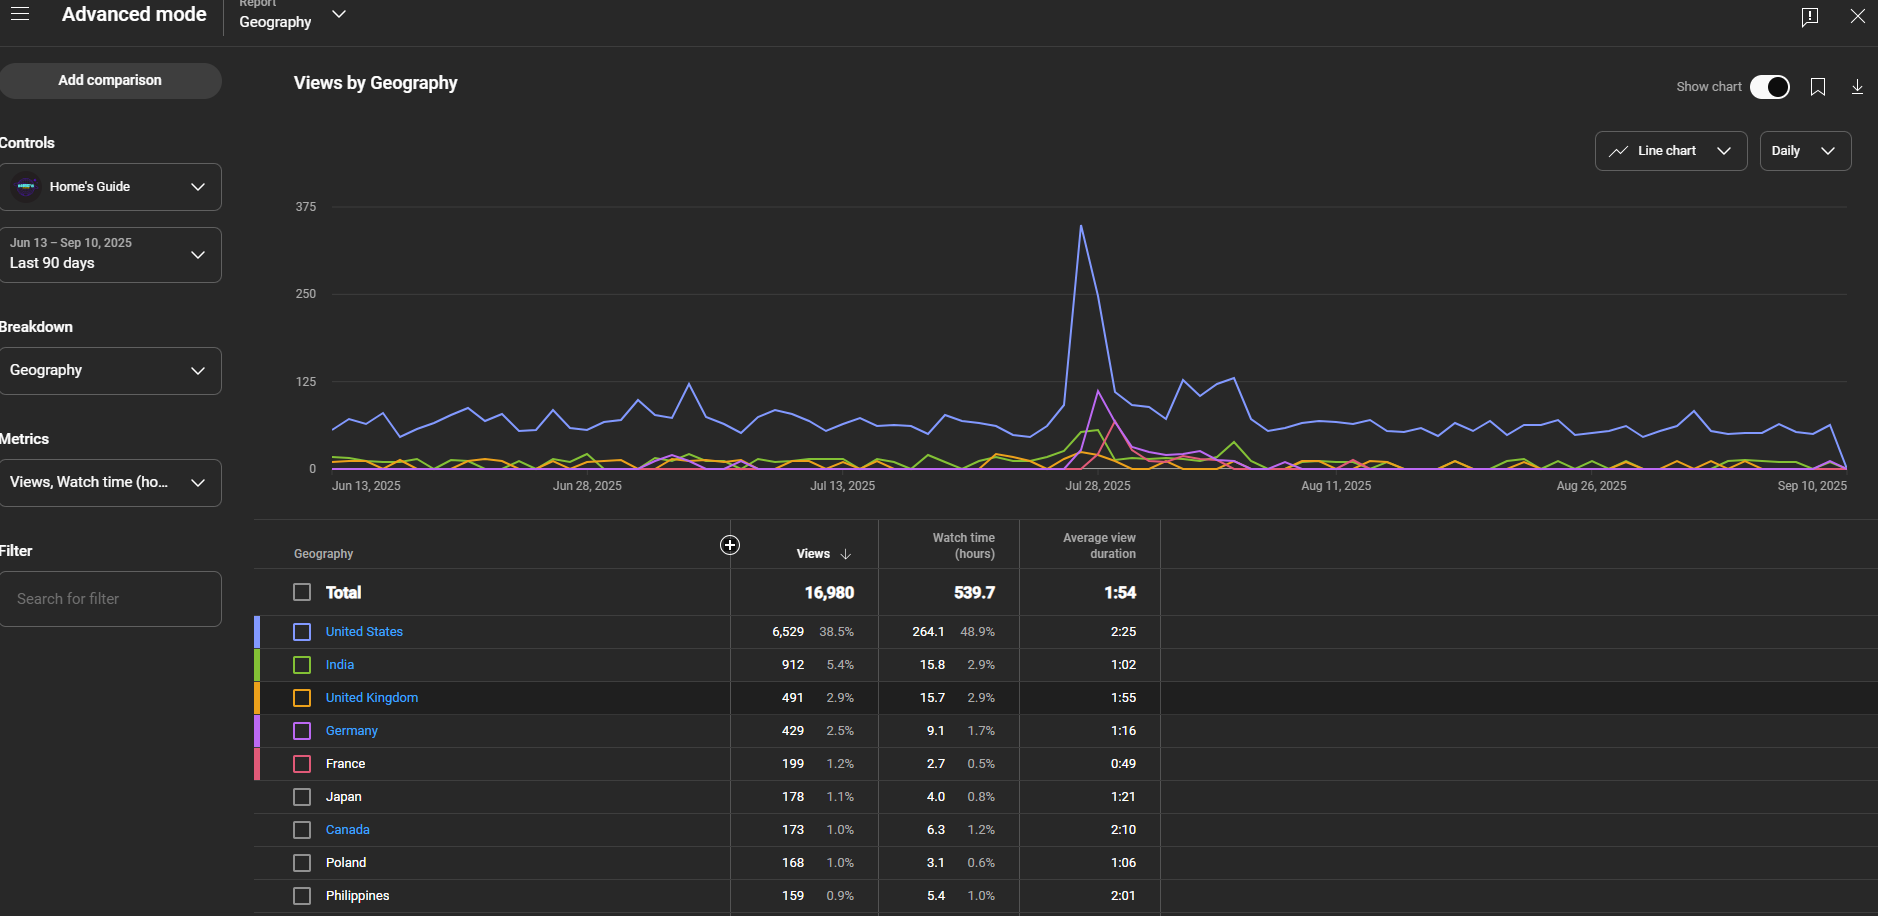Viewport: 1878px width, 916px height.
Task: Send feedback via the exclamation icon
Action: [x=1810, y=16]
